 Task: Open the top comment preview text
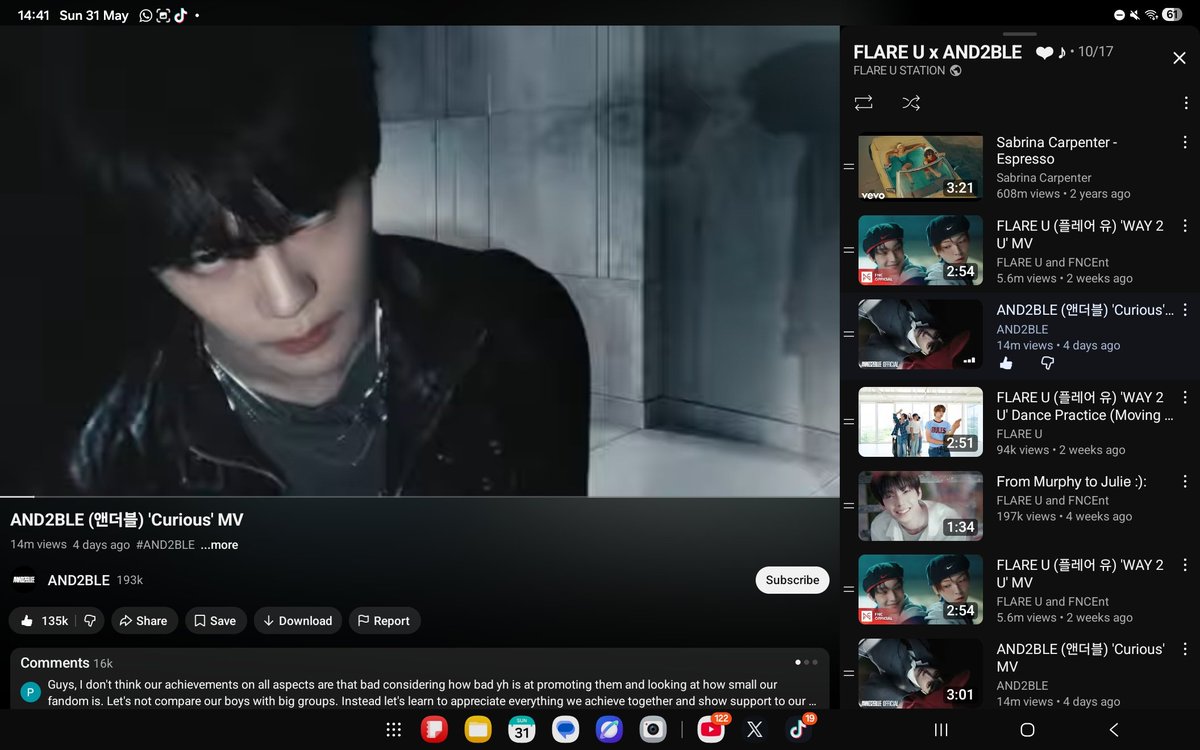point(432,693)
